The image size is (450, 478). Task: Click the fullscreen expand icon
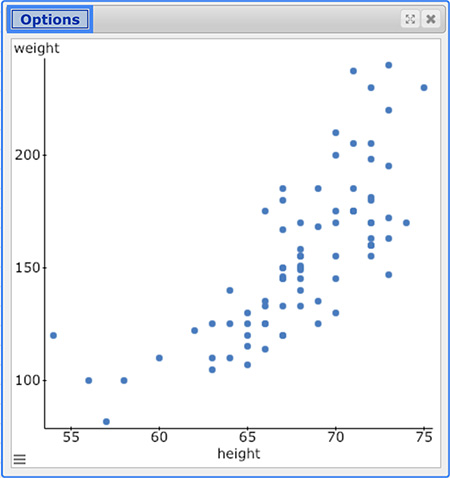pyautogui.click(x=410, y=19)
